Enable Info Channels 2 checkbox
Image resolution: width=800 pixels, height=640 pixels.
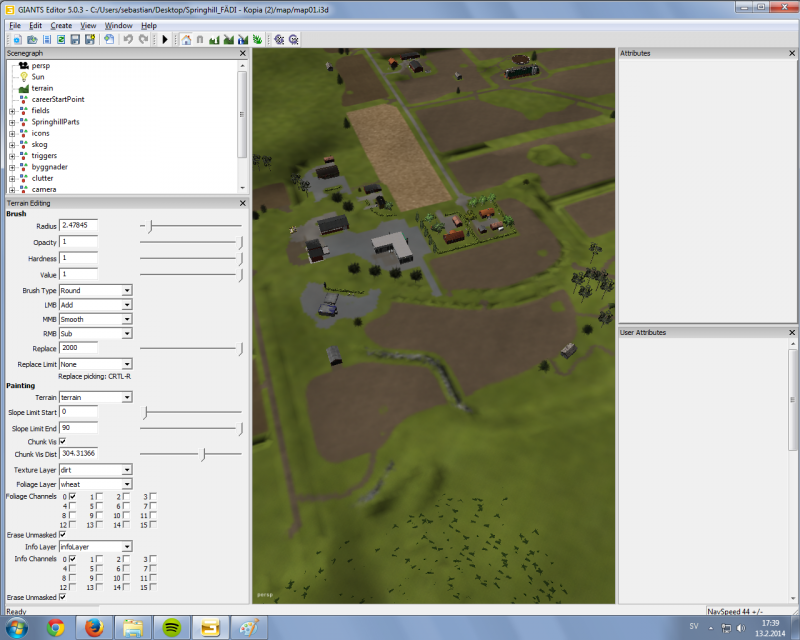(x=126, y=558)
